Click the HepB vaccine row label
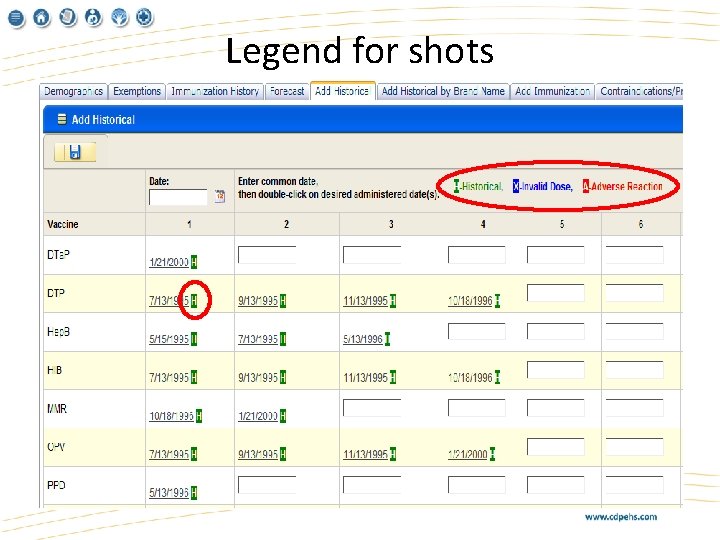 (x=58, y=332)
